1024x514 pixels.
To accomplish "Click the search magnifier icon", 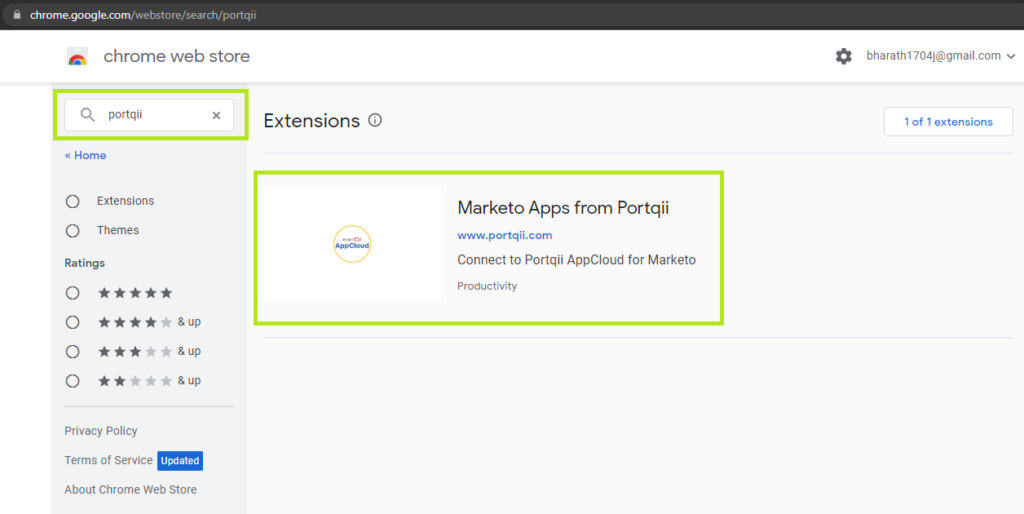I will pos(88,115).
